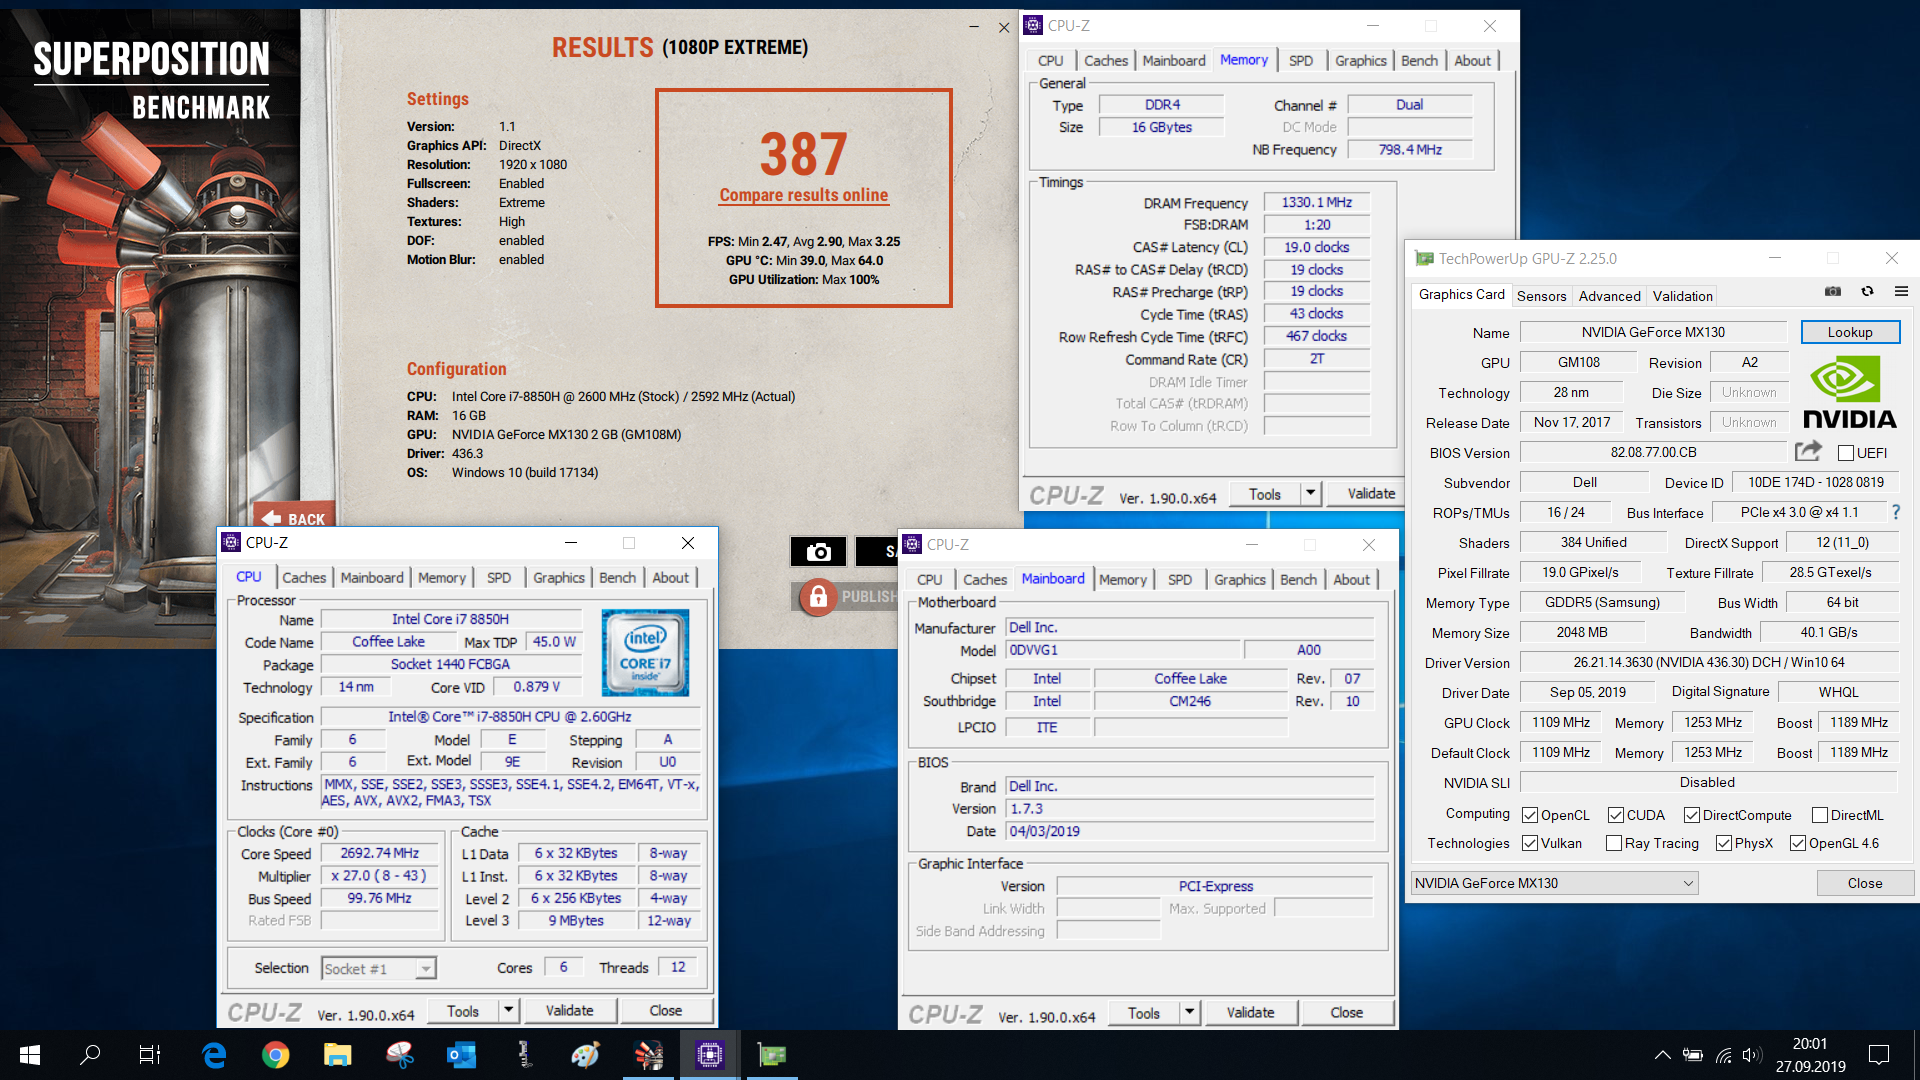Open File Explorer from the taskbar
The image size is (1920, 1080).
pos(338,1055)
